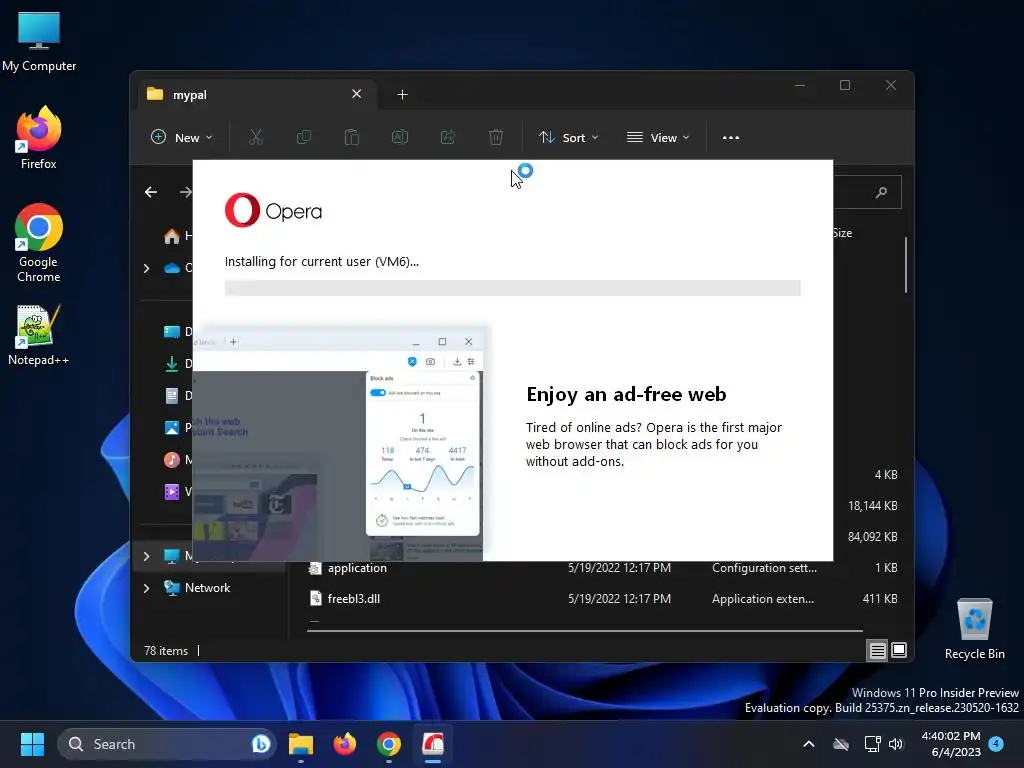The height and width of the screenshot is (768, 1024).
Task: Click the Rename icon in Explorer toolbar
Action: pyautogui.click(x=400, y=137)
